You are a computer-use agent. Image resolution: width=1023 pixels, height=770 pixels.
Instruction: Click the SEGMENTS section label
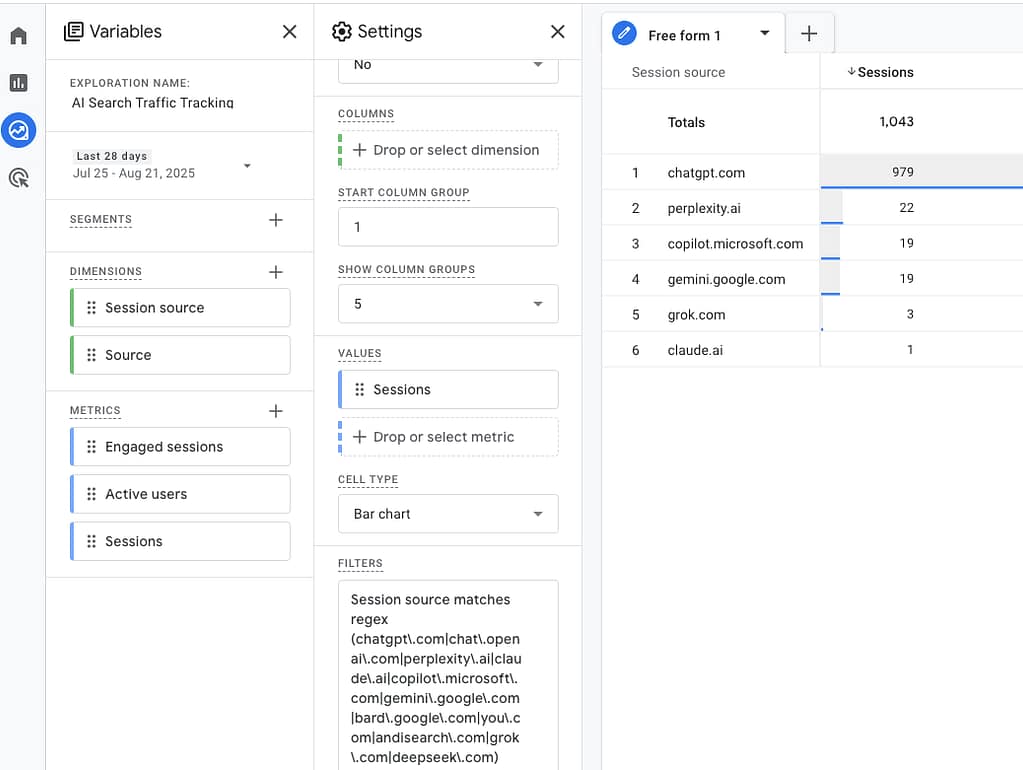[100, 219]
